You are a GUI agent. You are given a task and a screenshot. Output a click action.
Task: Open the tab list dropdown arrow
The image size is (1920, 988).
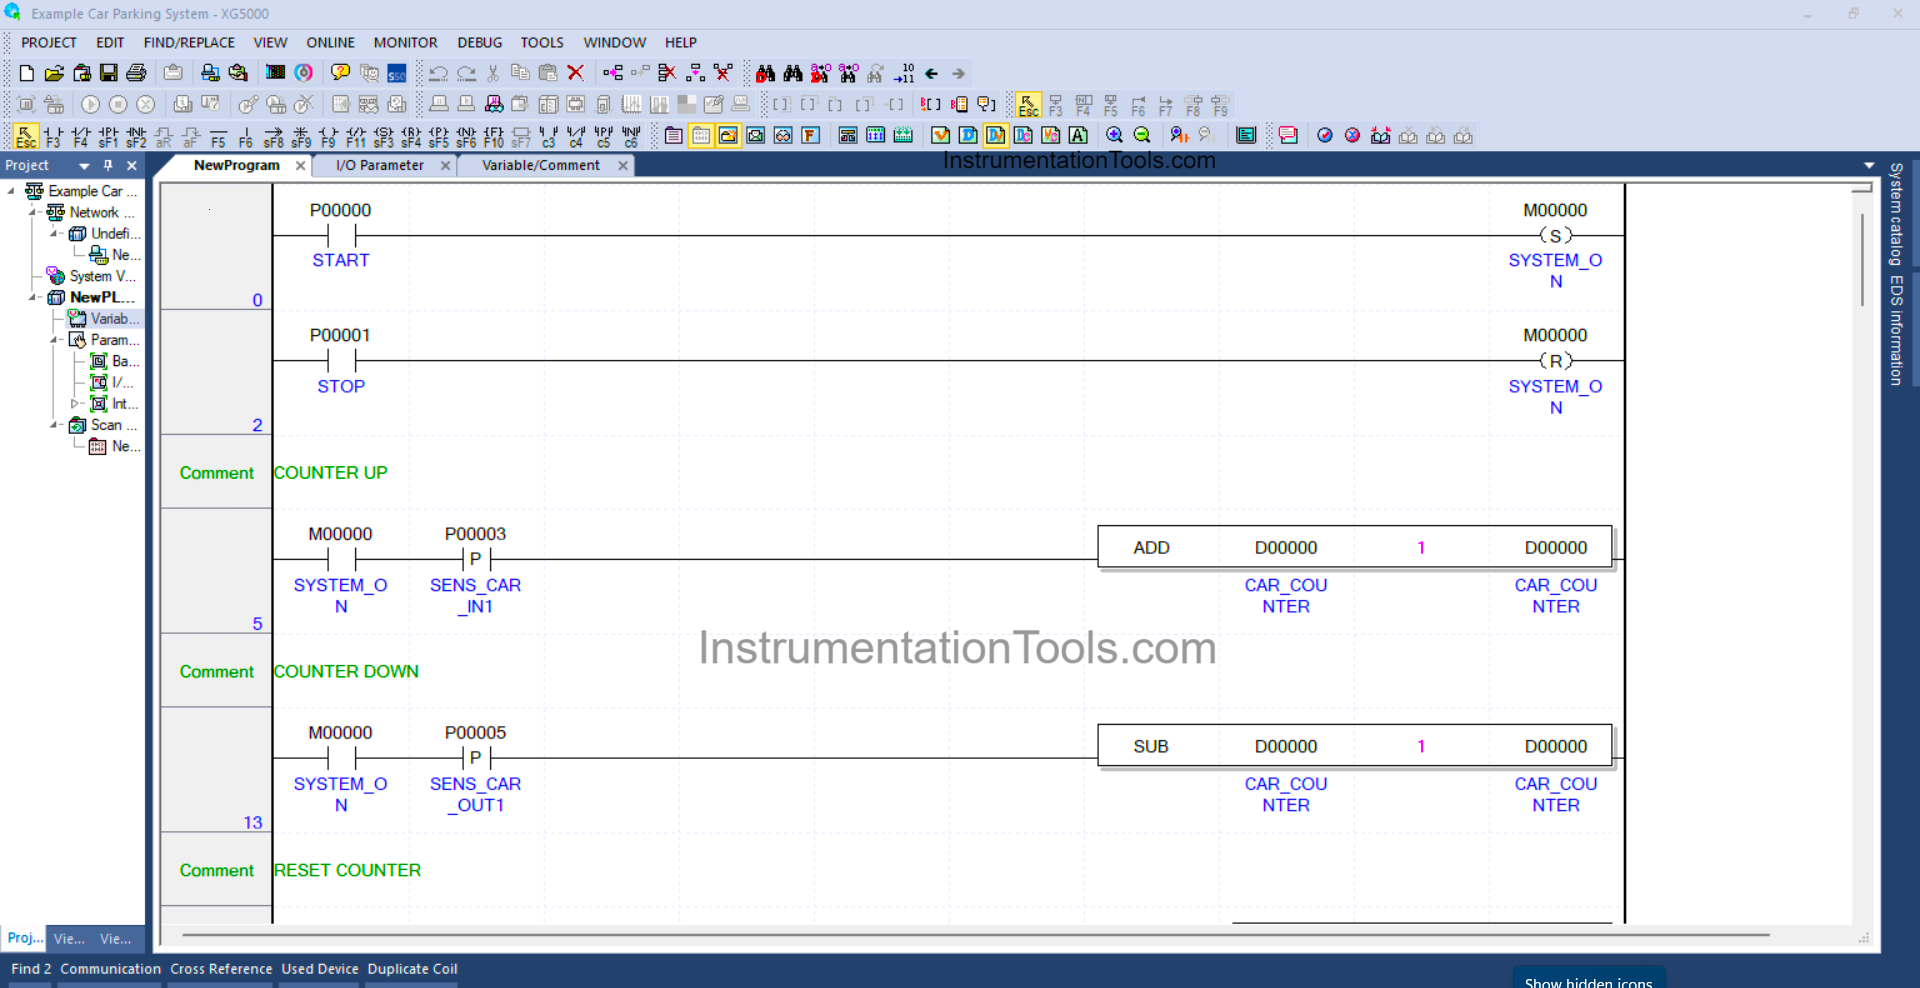click(x=1869, y=165)
